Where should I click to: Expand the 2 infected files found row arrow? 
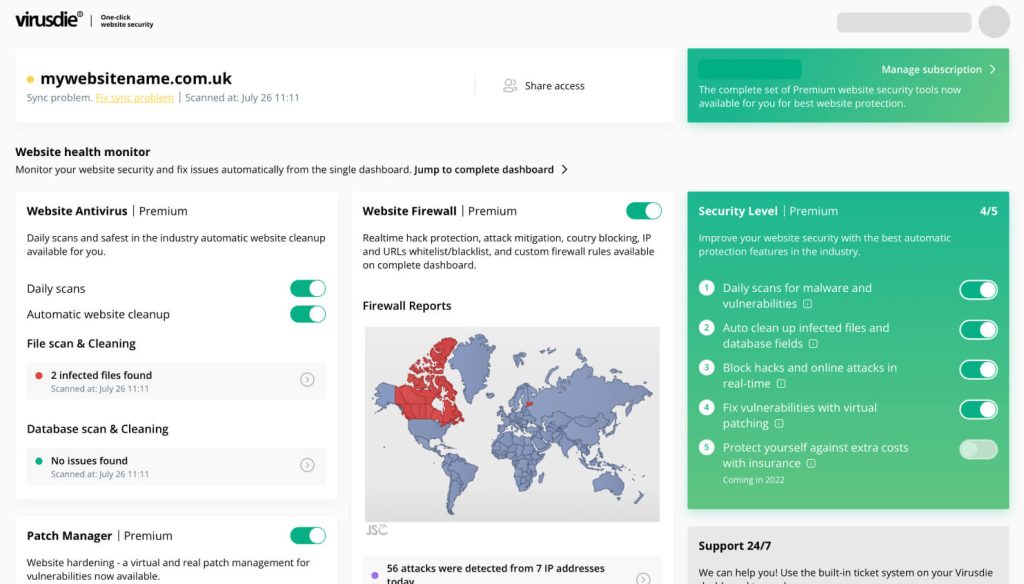pyautogui.click(x=307, y=380)
